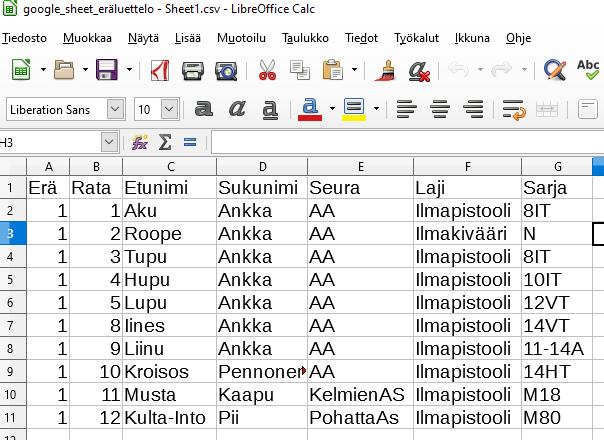The image size is (604, 440).
Task: Expand the recent documents dropdown
Action: (x=85, y=70)
